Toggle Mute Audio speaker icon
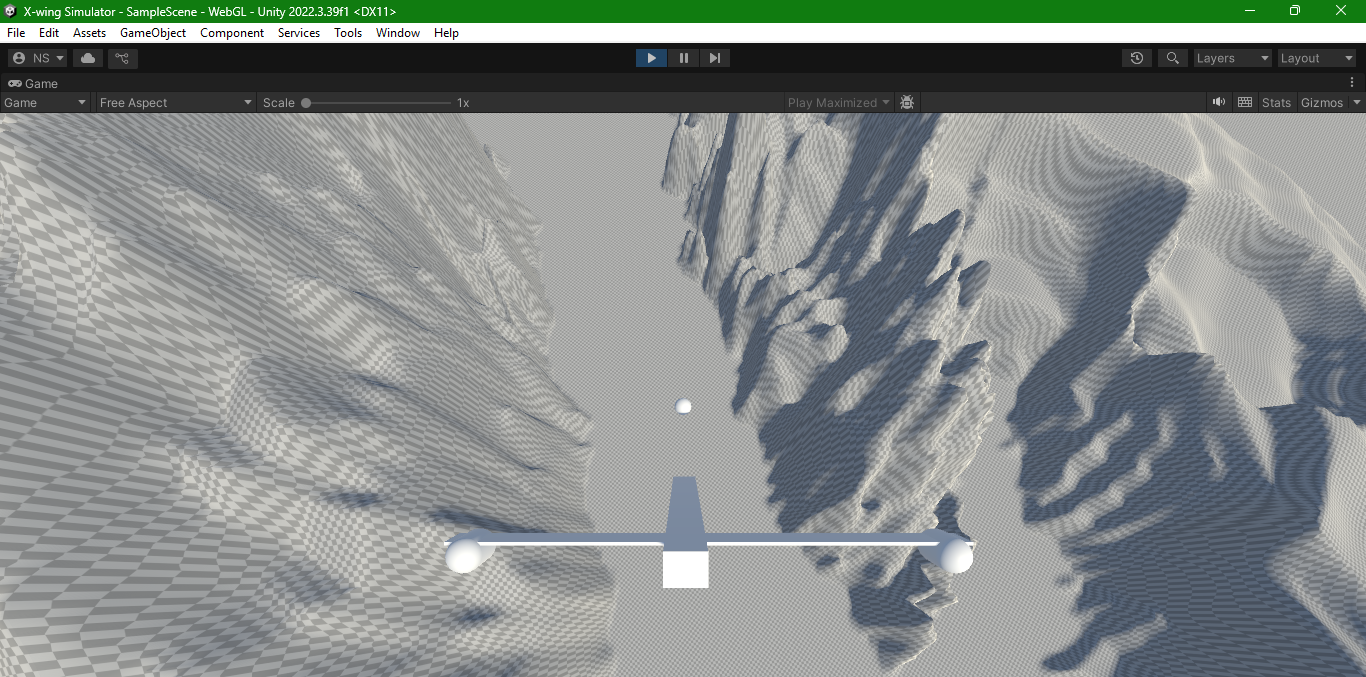 coord(1219,102)
